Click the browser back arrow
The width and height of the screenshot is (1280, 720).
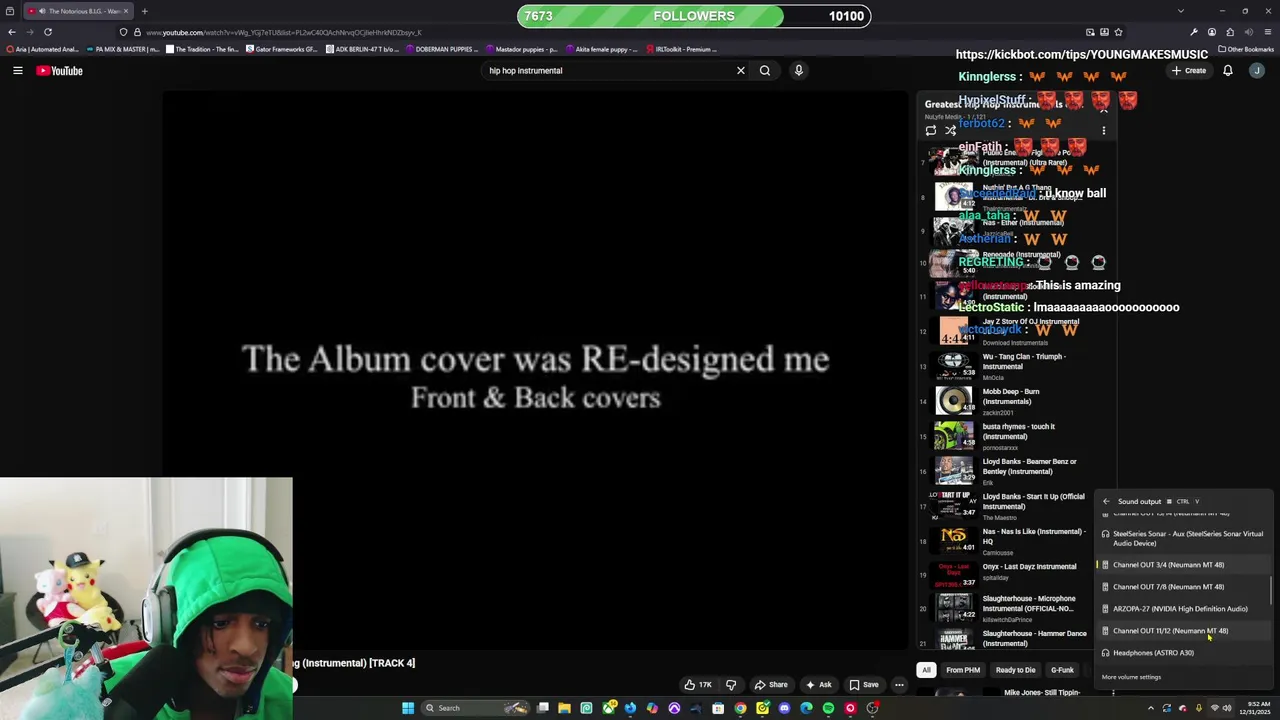[12, 32]
